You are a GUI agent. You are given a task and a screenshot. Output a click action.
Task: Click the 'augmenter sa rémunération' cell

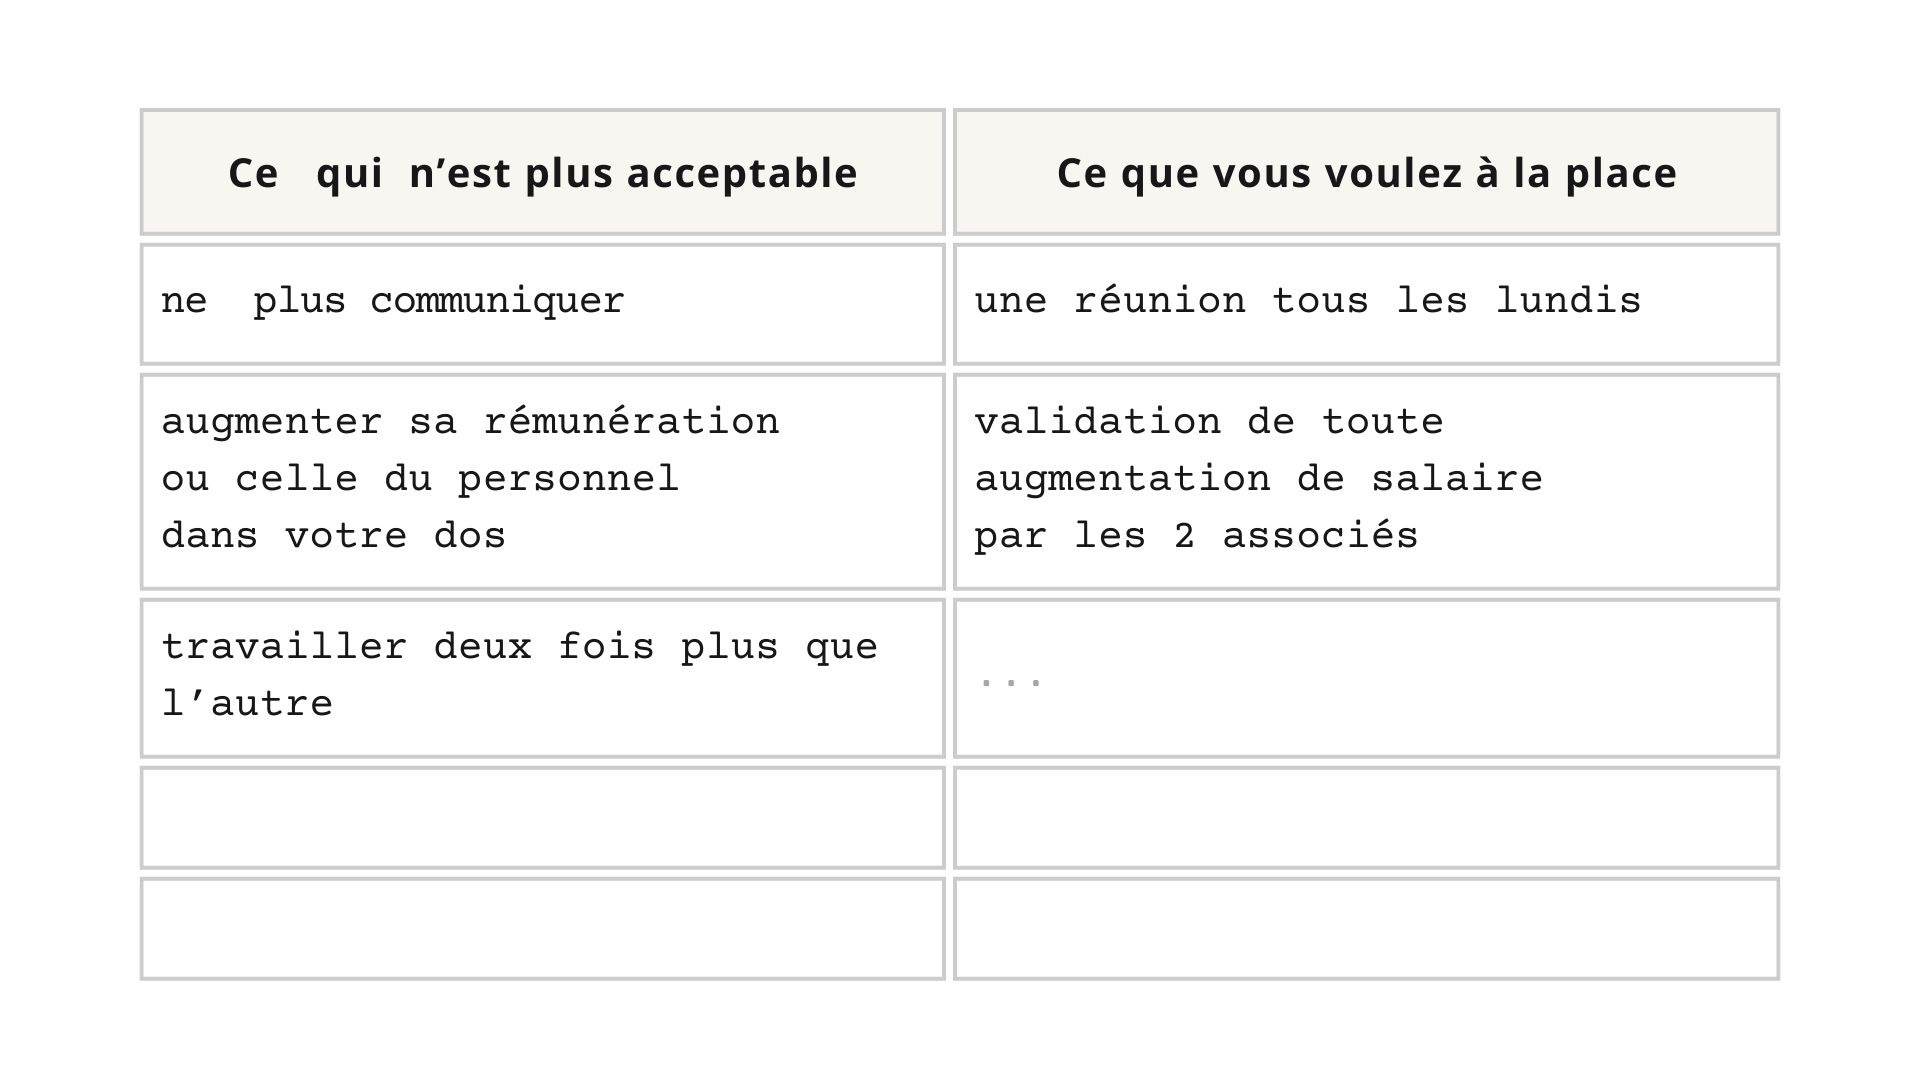[x=543, y=482]
